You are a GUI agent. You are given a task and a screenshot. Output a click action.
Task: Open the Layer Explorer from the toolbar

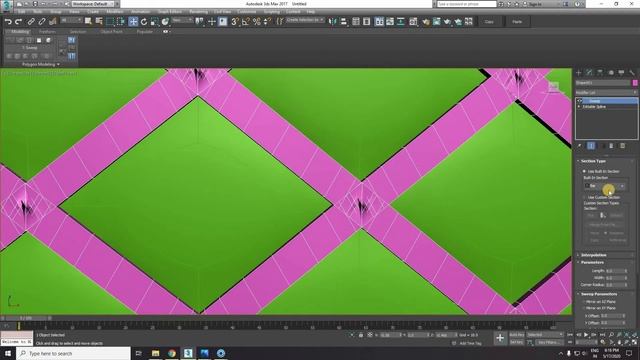(x=367, y=22)
